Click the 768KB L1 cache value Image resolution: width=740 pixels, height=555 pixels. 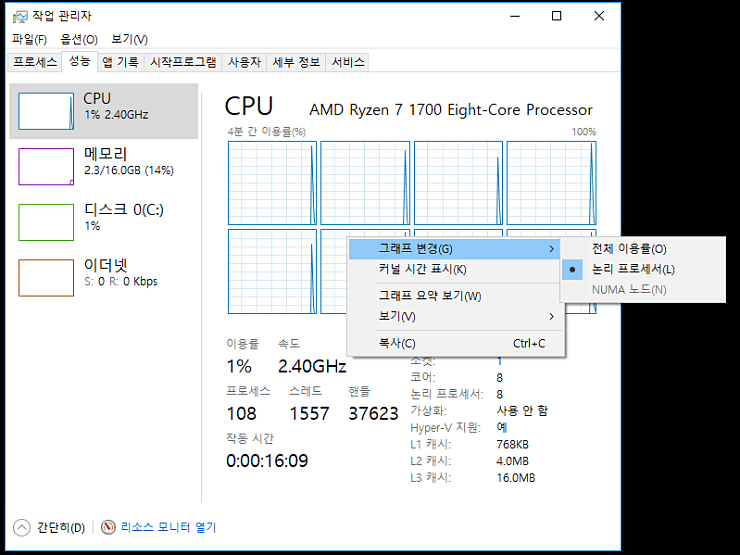click(513, 445)
